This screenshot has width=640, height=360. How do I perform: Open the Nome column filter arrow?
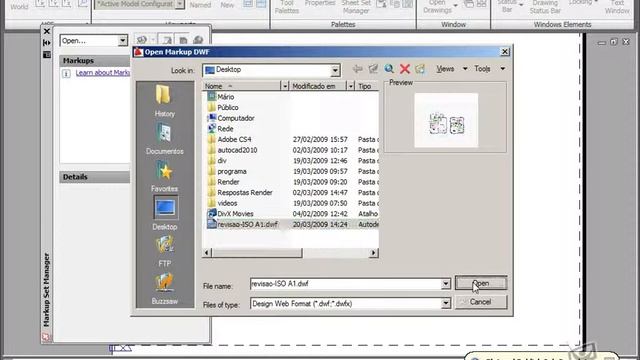pos(285,86)
